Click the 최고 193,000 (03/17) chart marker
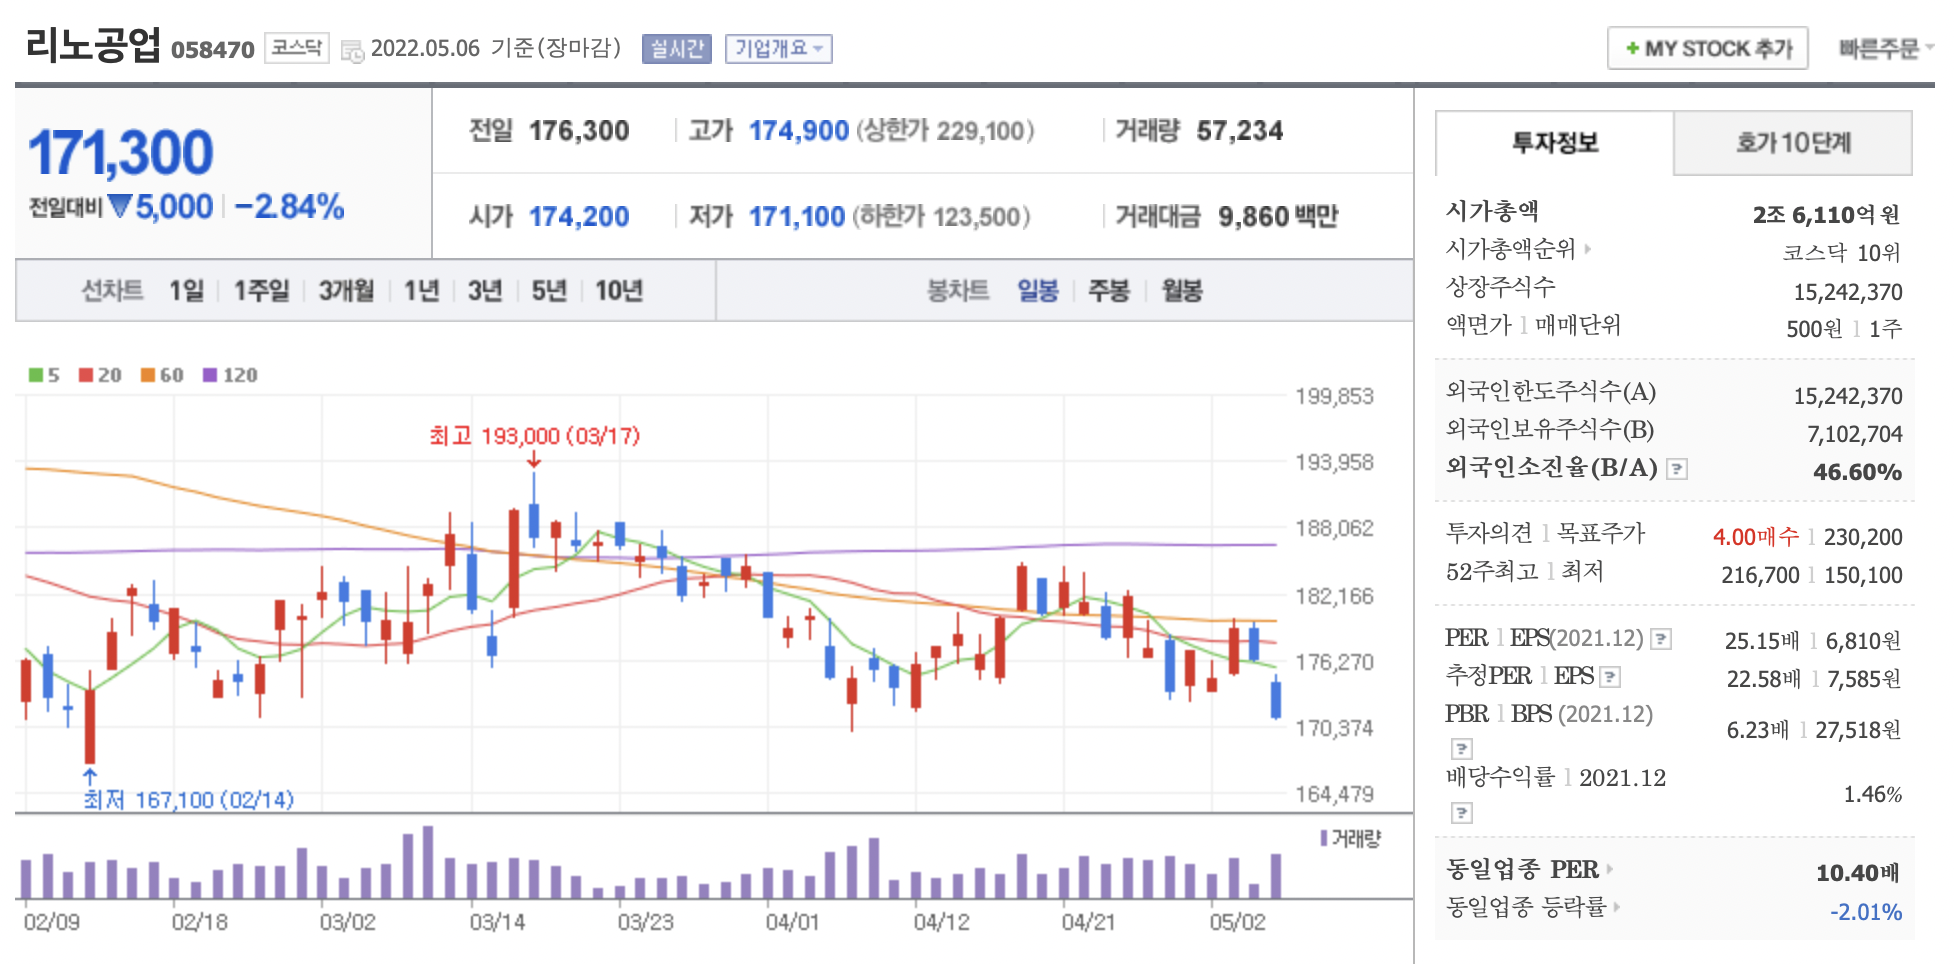 pos(534,436)
